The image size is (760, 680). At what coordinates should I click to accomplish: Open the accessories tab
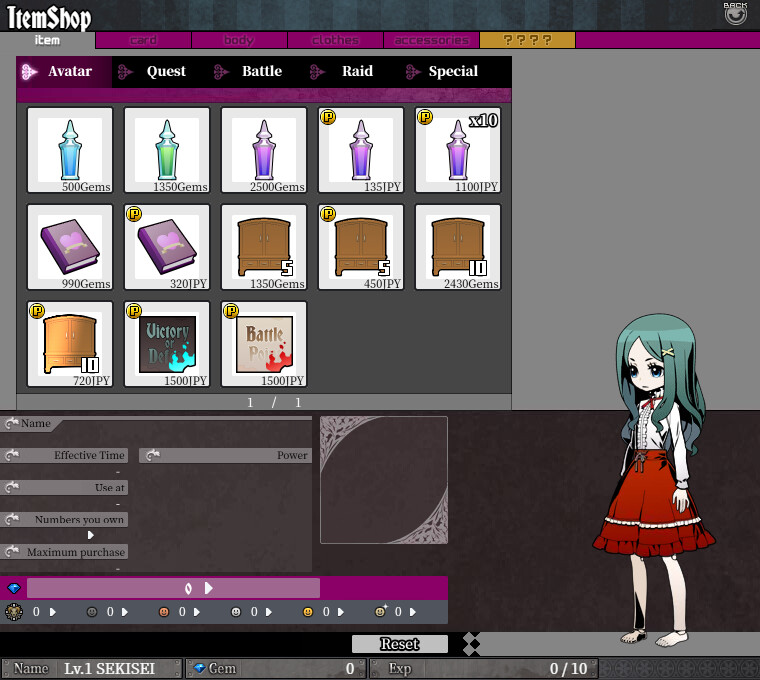pyautogui.click(x=431, y=40)
